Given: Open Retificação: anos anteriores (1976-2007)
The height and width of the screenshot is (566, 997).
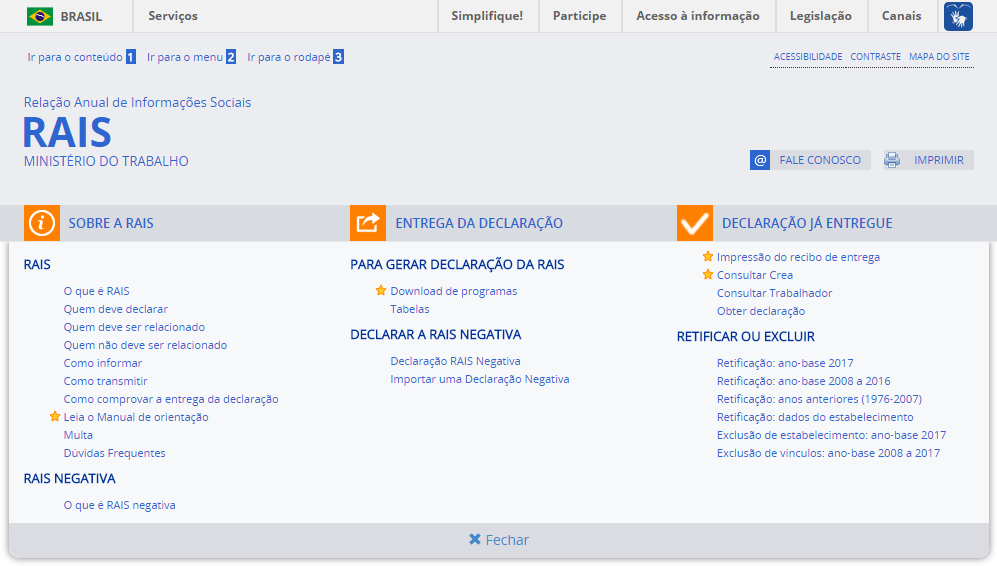Looking at the screenshot, I should coord(820,399).
